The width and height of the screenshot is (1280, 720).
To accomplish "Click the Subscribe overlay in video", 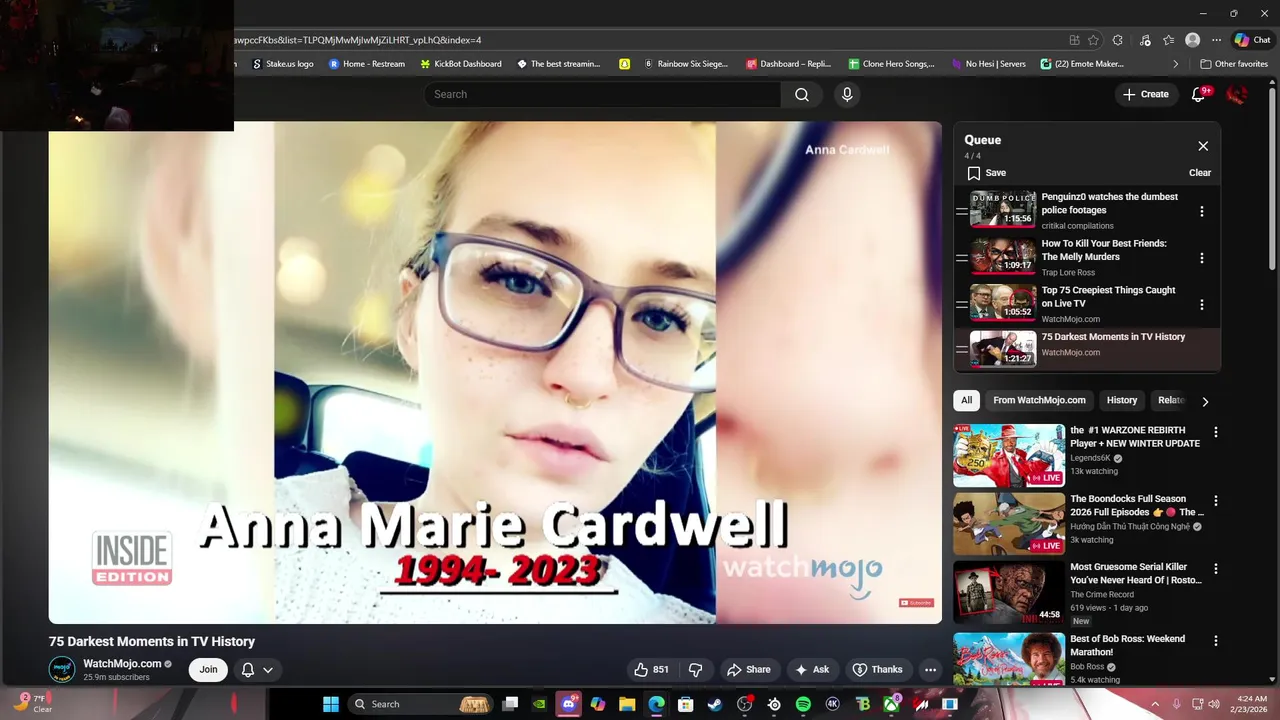I will point(916,602).
